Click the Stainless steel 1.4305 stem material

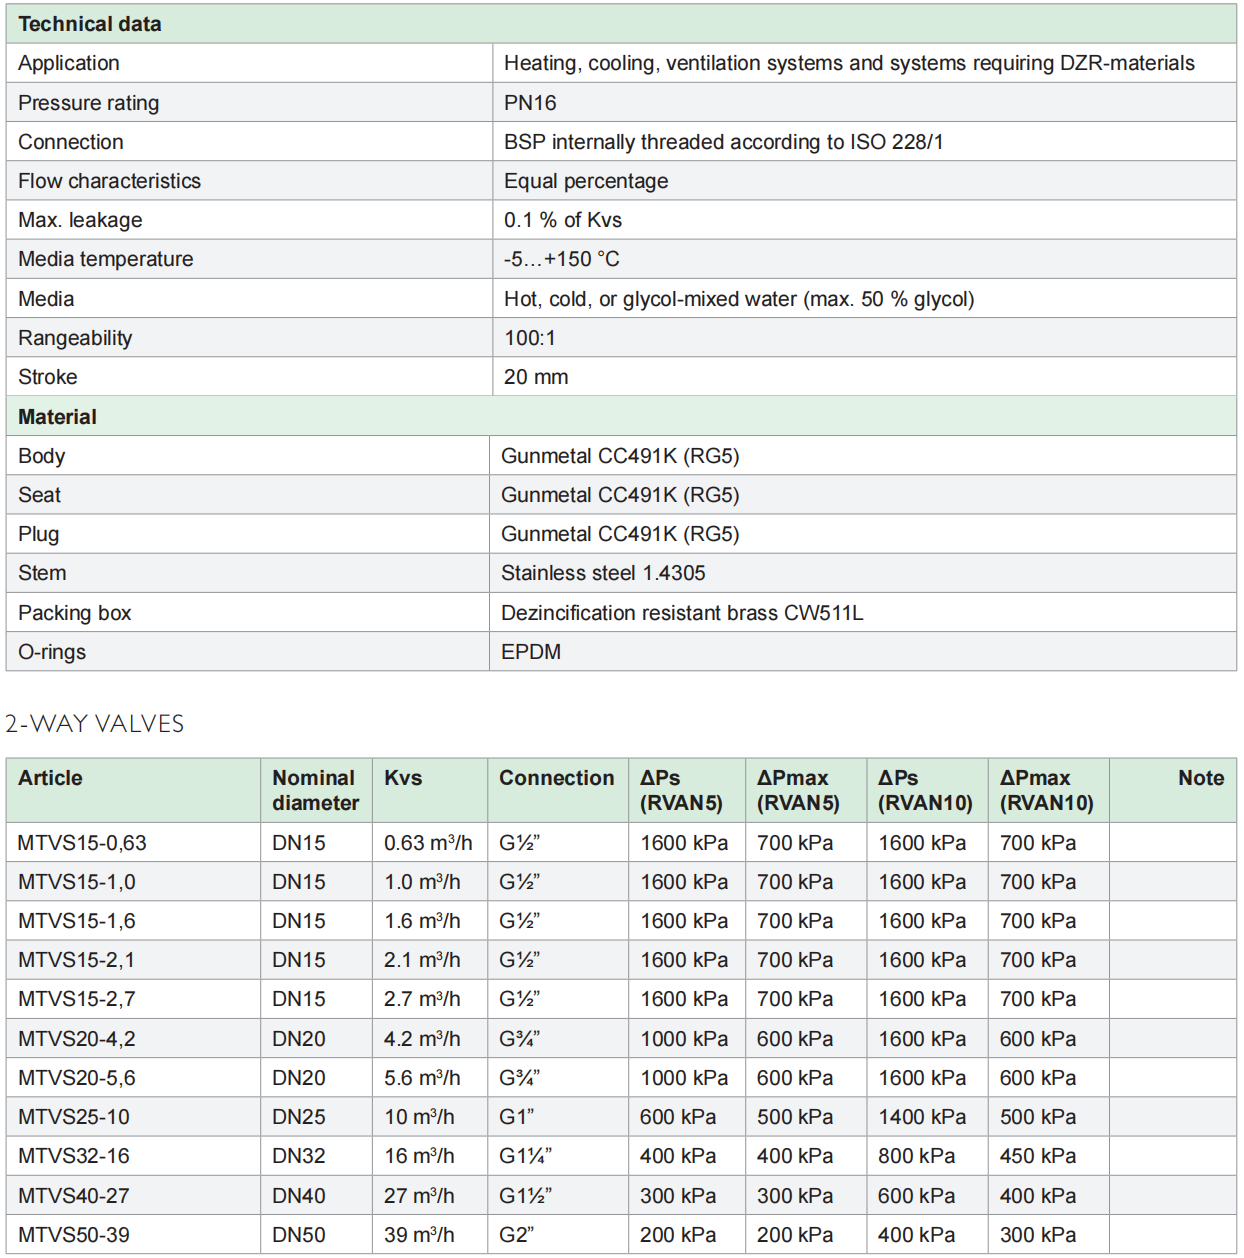(x=603, y=573)
